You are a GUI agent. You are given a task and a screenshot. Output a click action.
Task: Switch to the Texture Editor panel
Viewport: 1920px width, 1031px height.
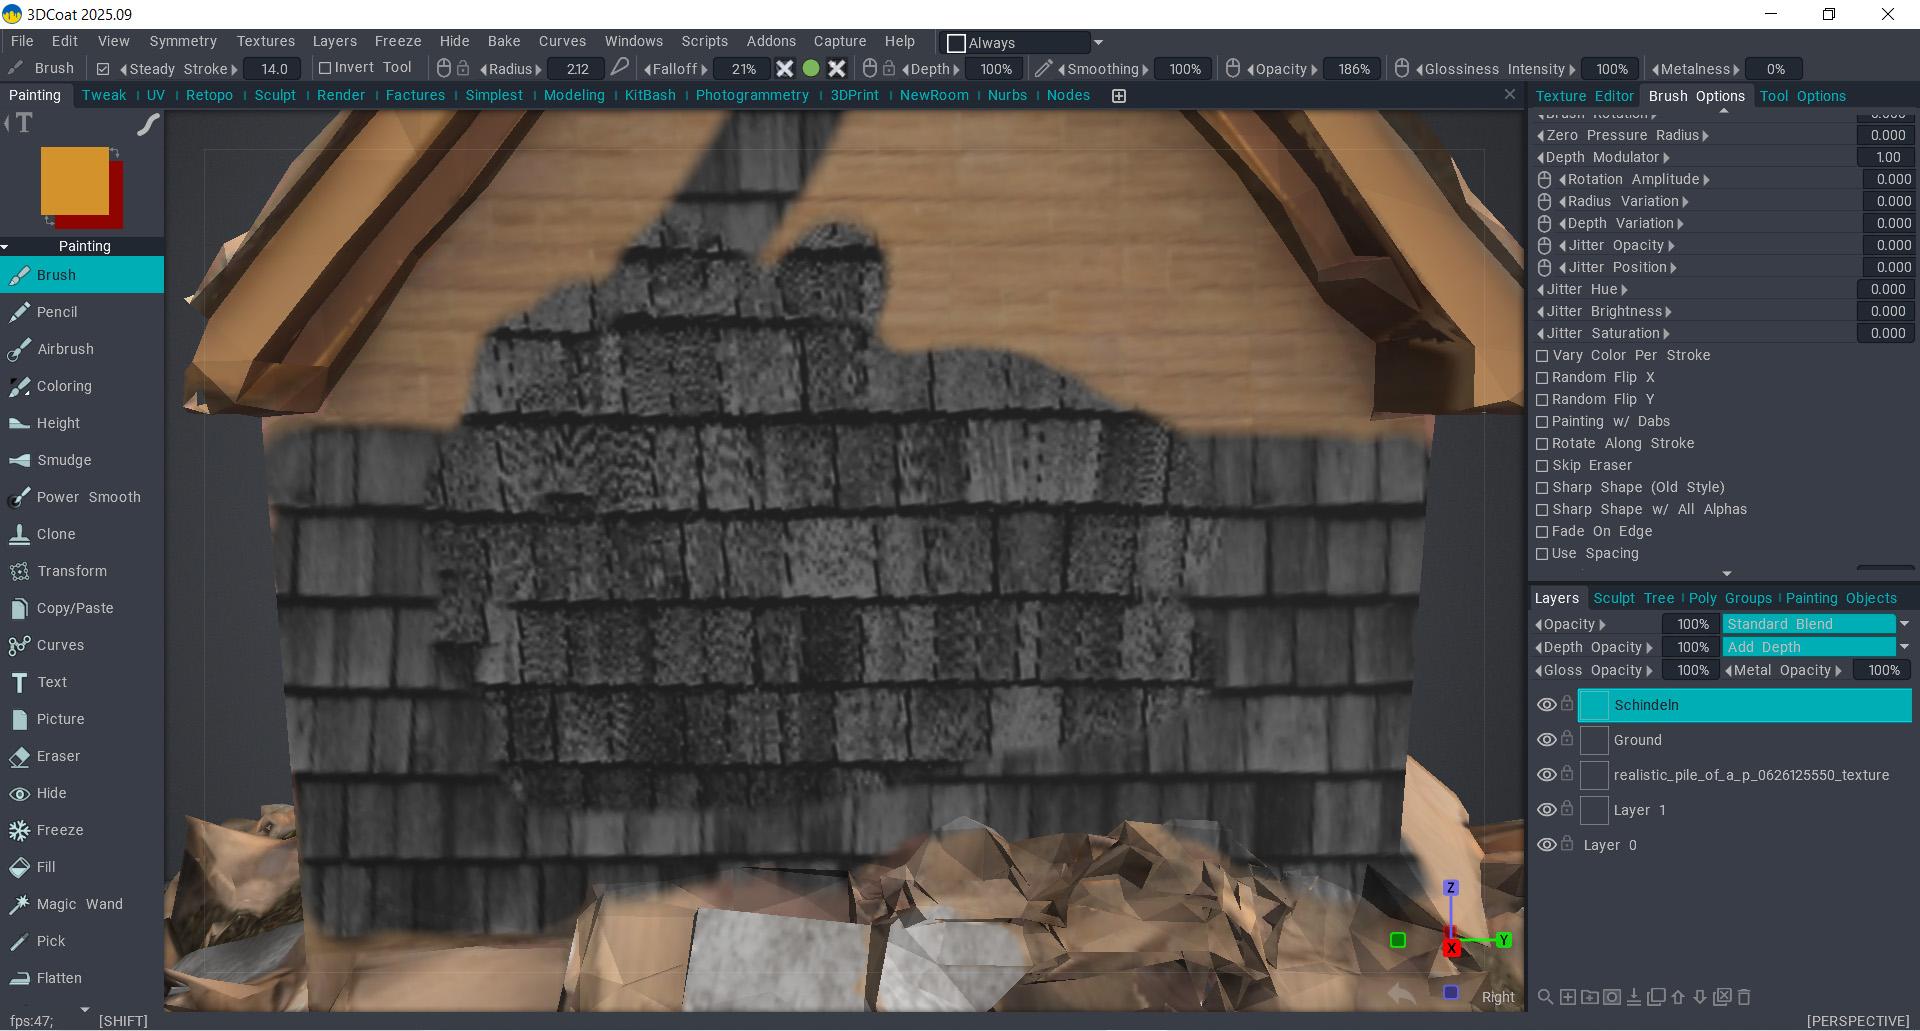pyautogui.click(x=1584, y=96)
